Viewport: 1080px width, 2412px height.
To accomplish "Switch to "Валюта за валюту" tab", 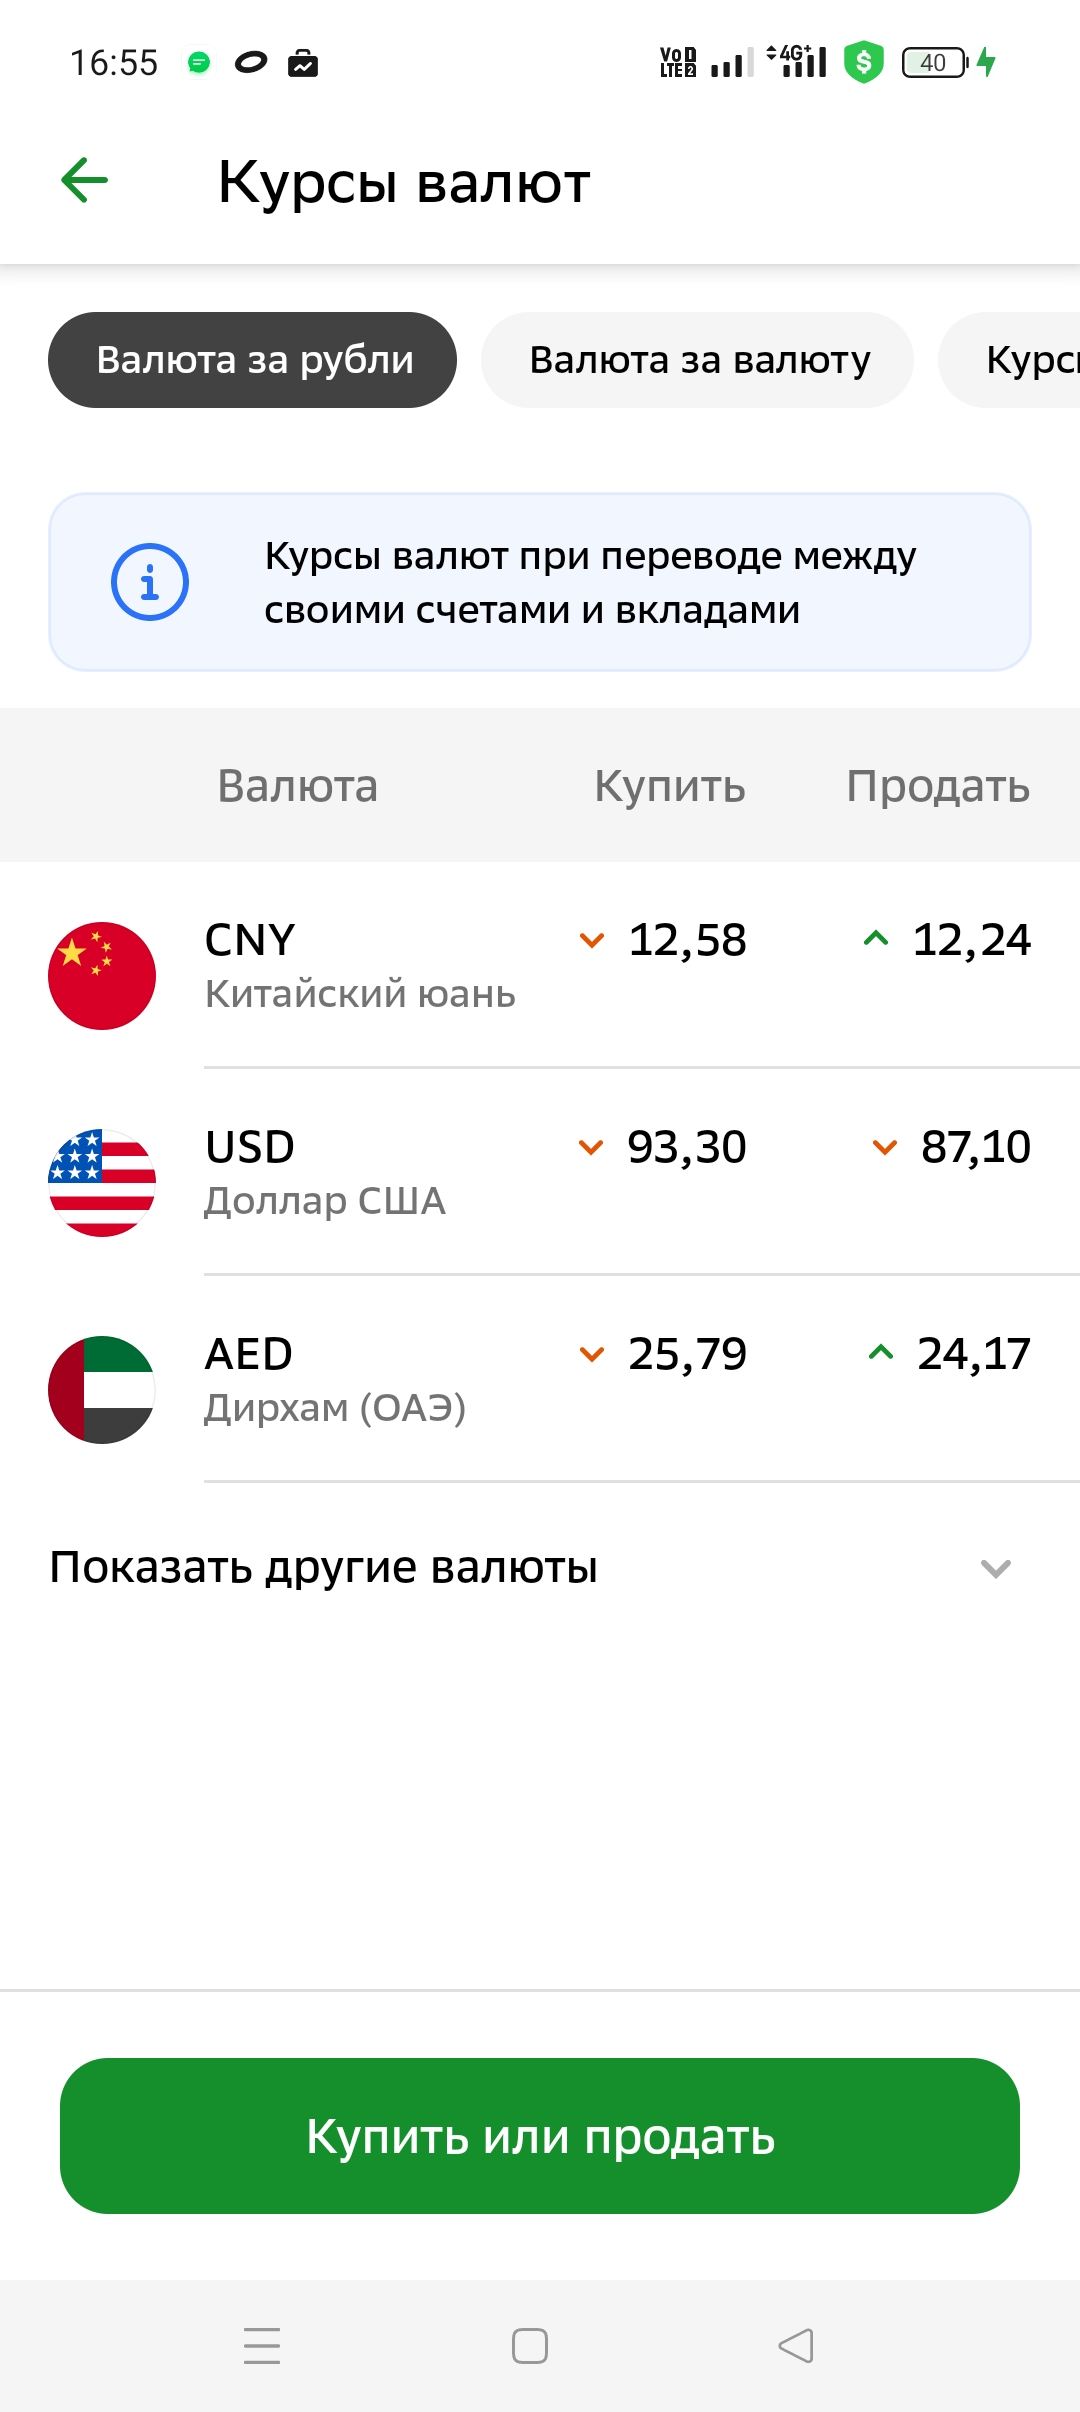I will [x=698, y=360].
